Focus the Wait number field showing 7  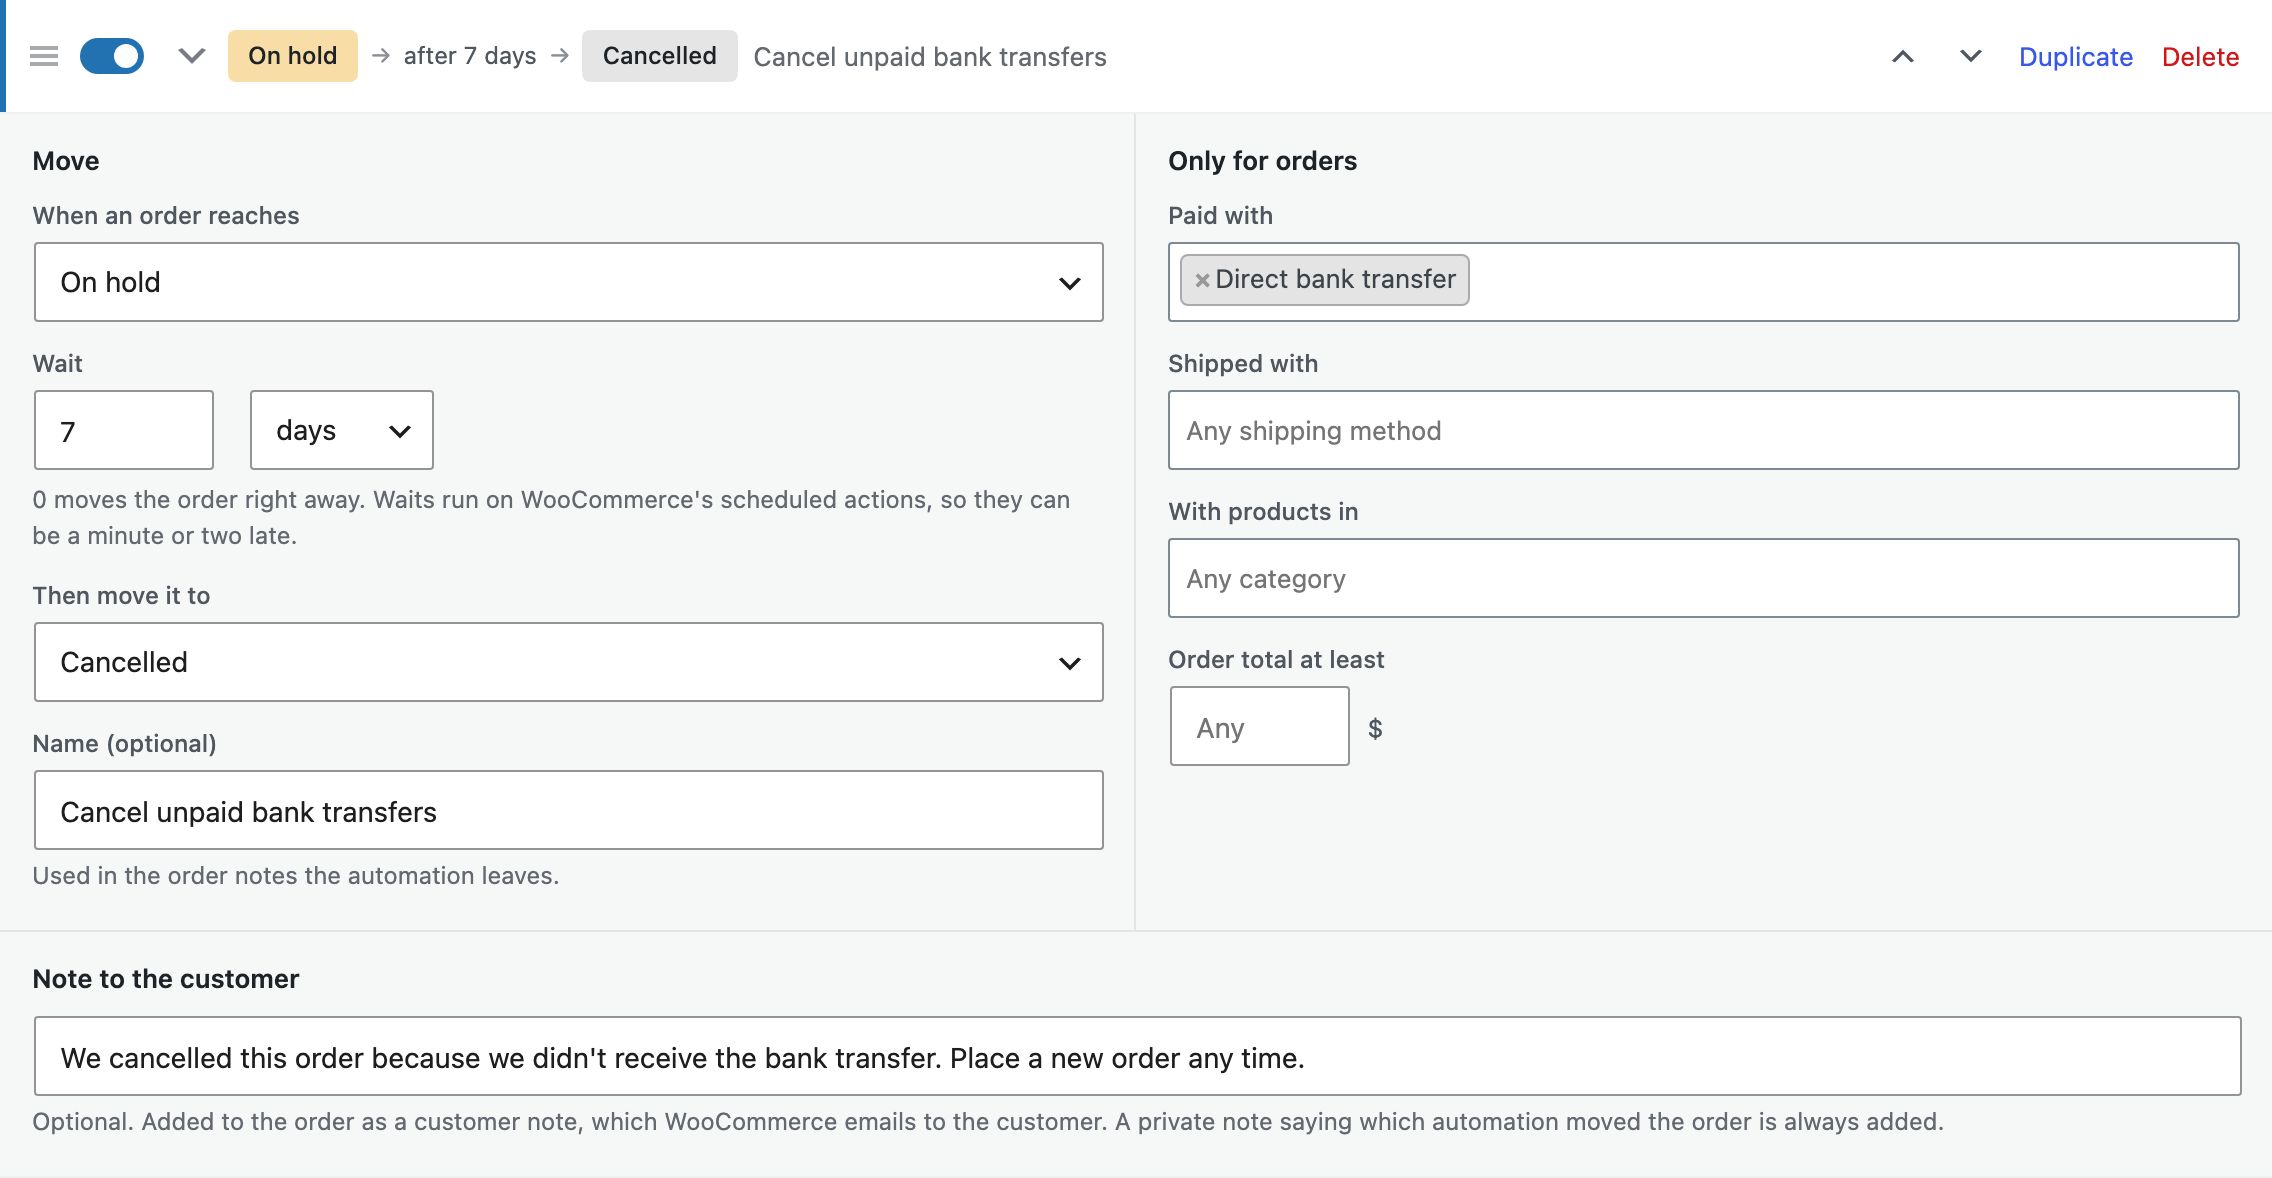tap(124, 430)
